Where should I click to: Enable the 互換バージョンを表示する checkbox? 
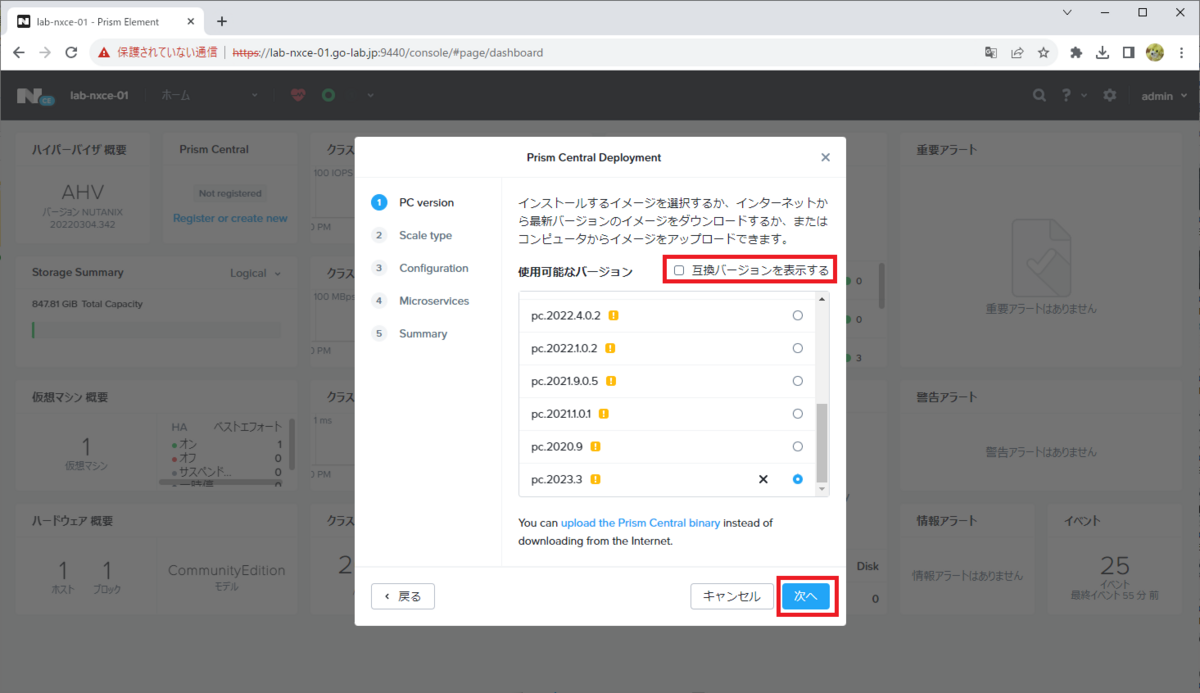679,270
